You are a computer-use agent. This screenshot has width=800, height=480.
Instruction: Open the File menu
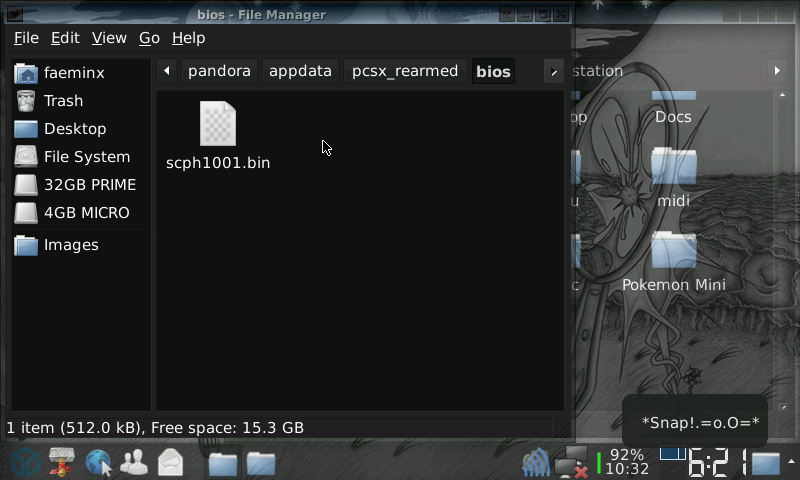(x=26, y=38)
